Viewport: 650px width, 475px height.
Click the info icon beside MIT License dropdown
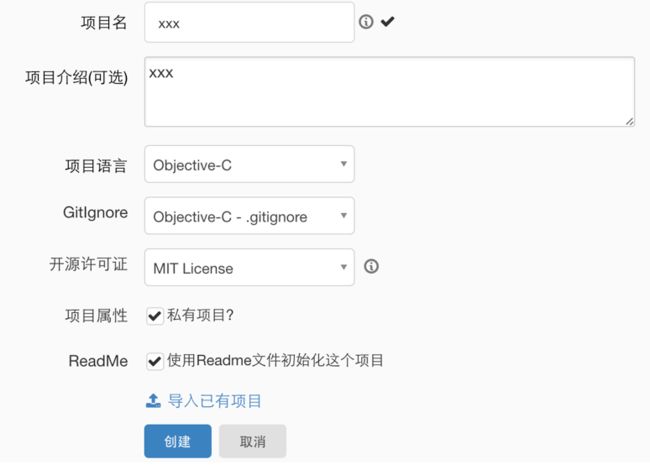[371, 266]
